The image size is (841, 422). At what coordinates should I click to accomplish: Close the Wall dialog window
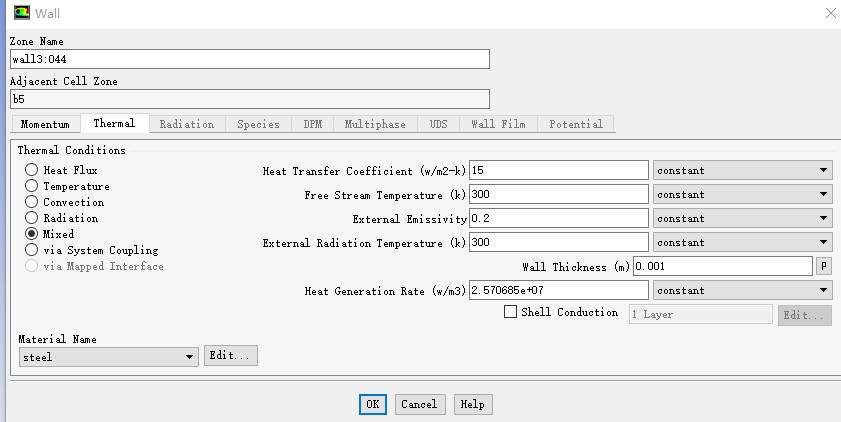pyautogui.click(x=831, y=13)
